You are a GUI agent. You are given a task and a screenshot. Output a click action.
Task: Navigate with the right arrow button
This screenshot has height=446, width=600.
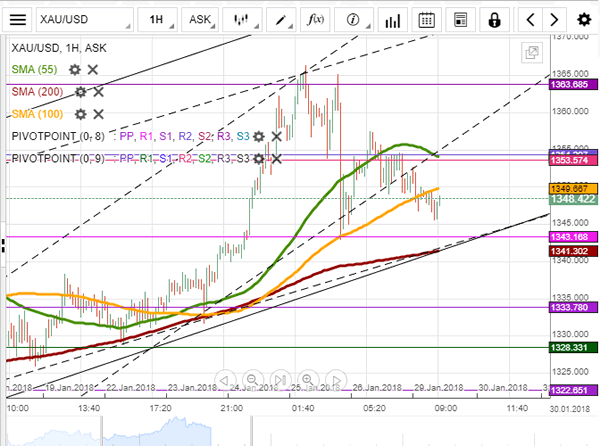pyautogui.click(x=556, y=19)
